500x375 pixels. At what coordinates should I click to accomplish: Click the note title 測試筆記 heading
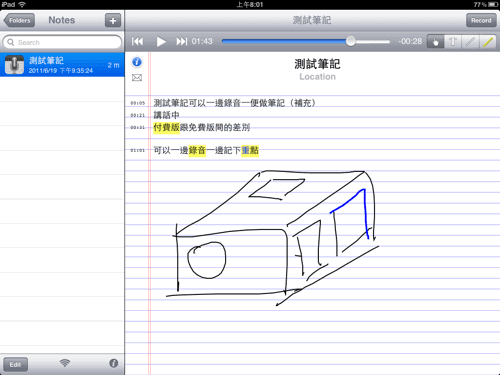(x=317, y=64)
